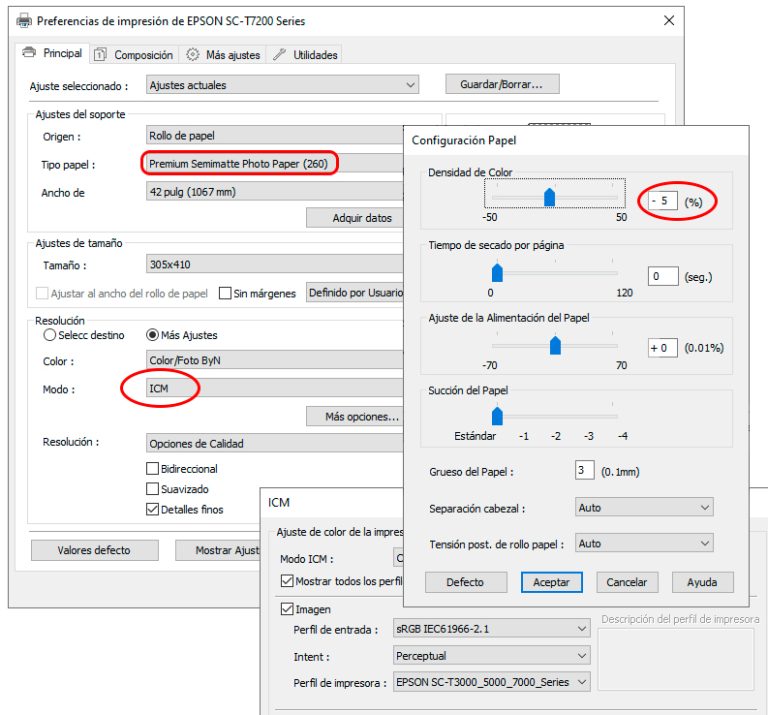Open the Tipo papel Premium Semimatte dropdown
This screenshot has height=715, width=768.
[x=275, y=164]
